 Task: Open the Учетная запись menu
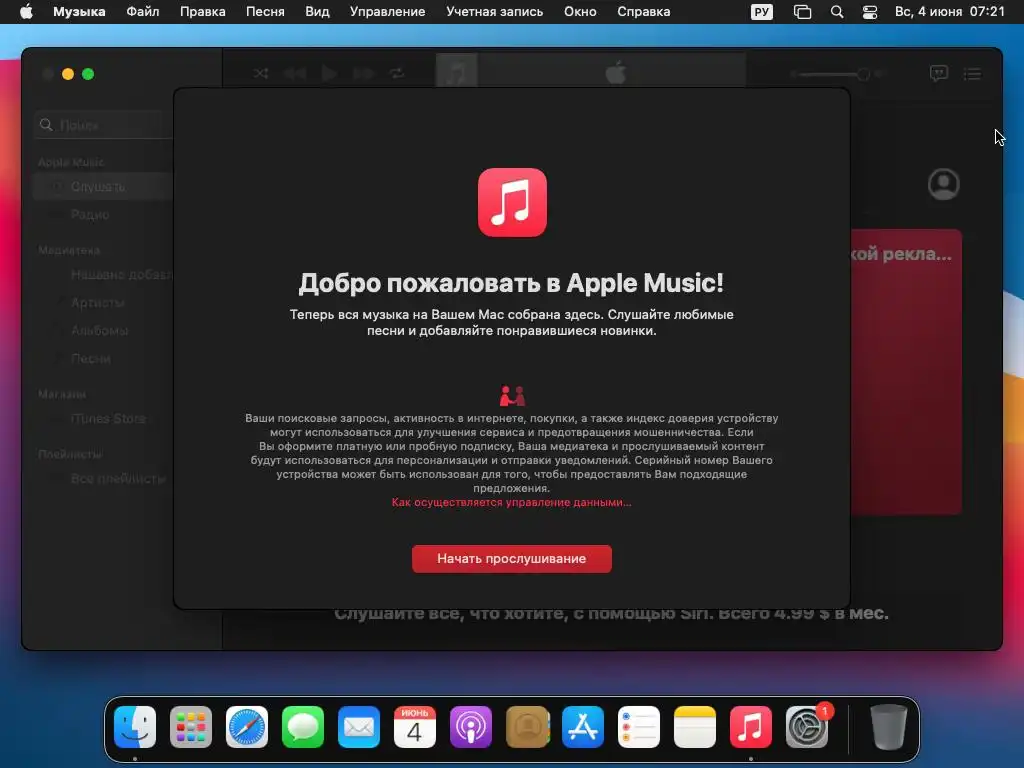point(494,12)
